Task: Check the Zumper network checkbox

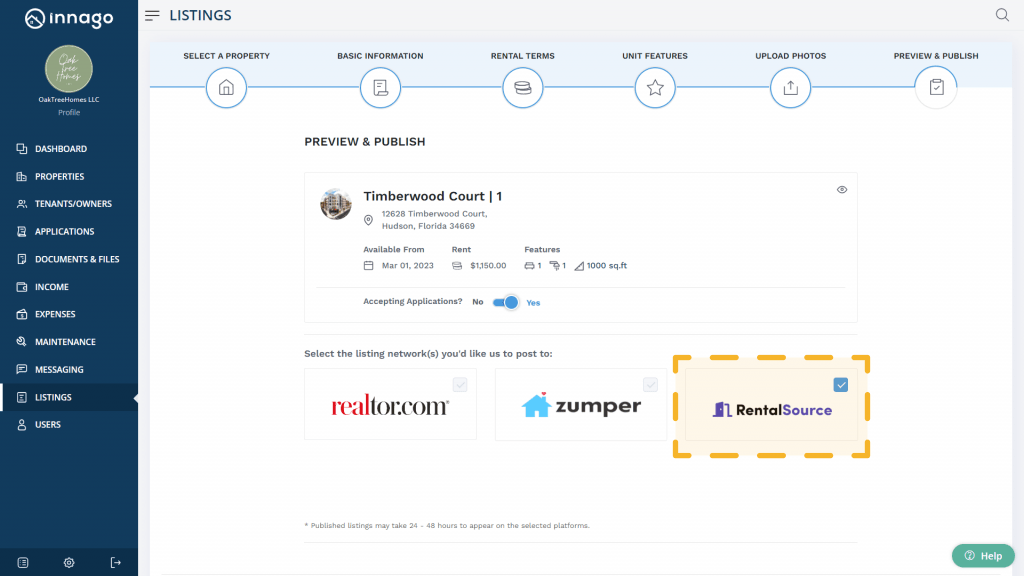Action: tap(650, 384)
